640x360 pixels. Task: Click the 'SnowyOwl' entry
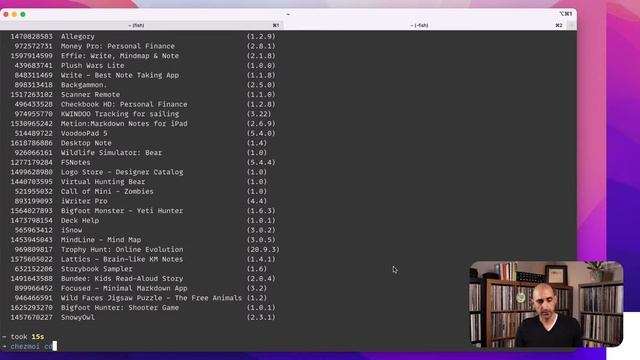coord(78,318)
